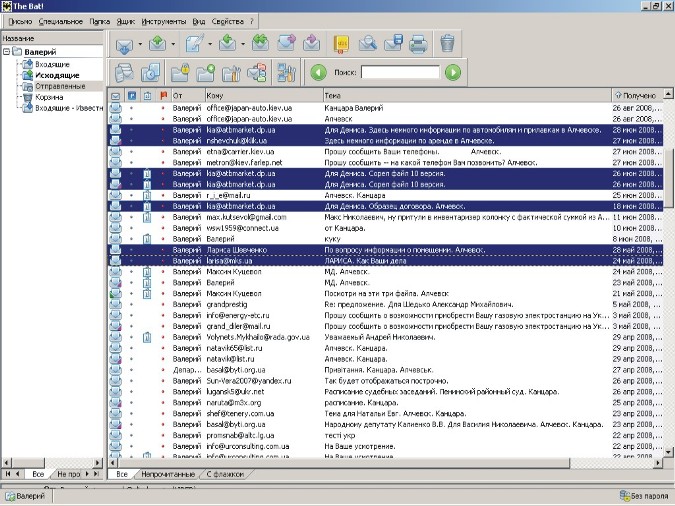Click the trash can Delete icon
The image size is (675, 506).
coord(447,44)
